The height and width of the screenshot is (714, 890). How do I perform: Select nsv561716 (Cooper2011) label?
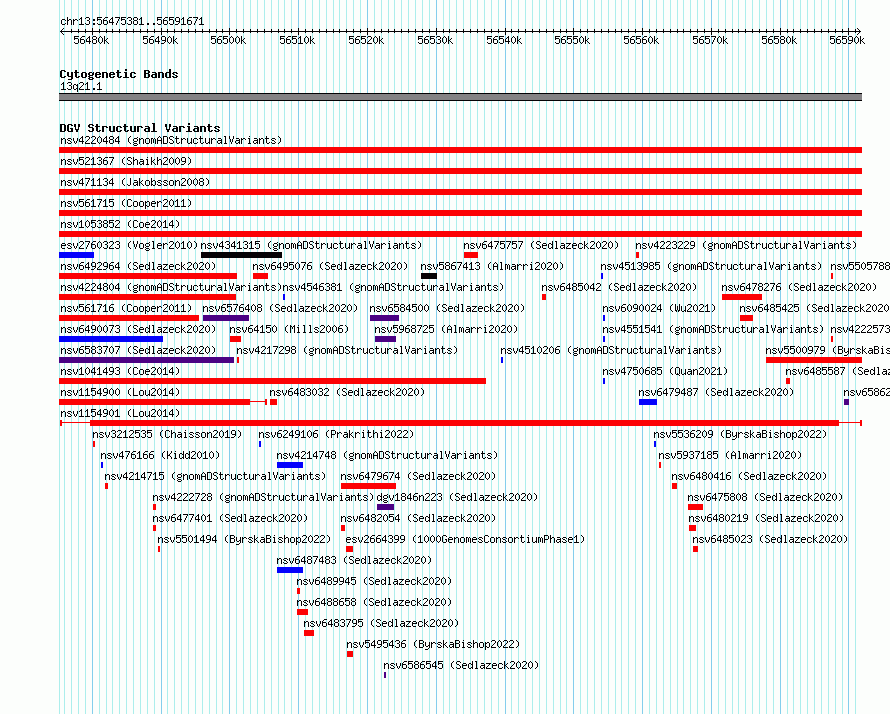[x=126, y=308]
